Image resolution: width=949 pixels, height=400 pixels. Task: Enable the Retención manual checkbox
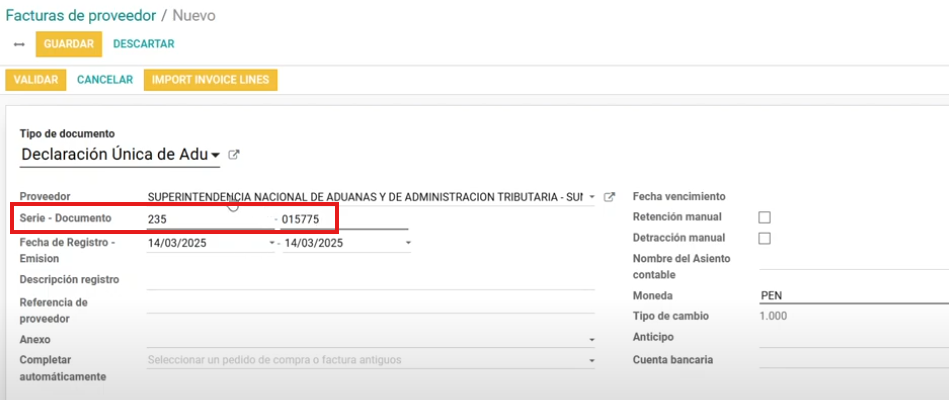765,217
